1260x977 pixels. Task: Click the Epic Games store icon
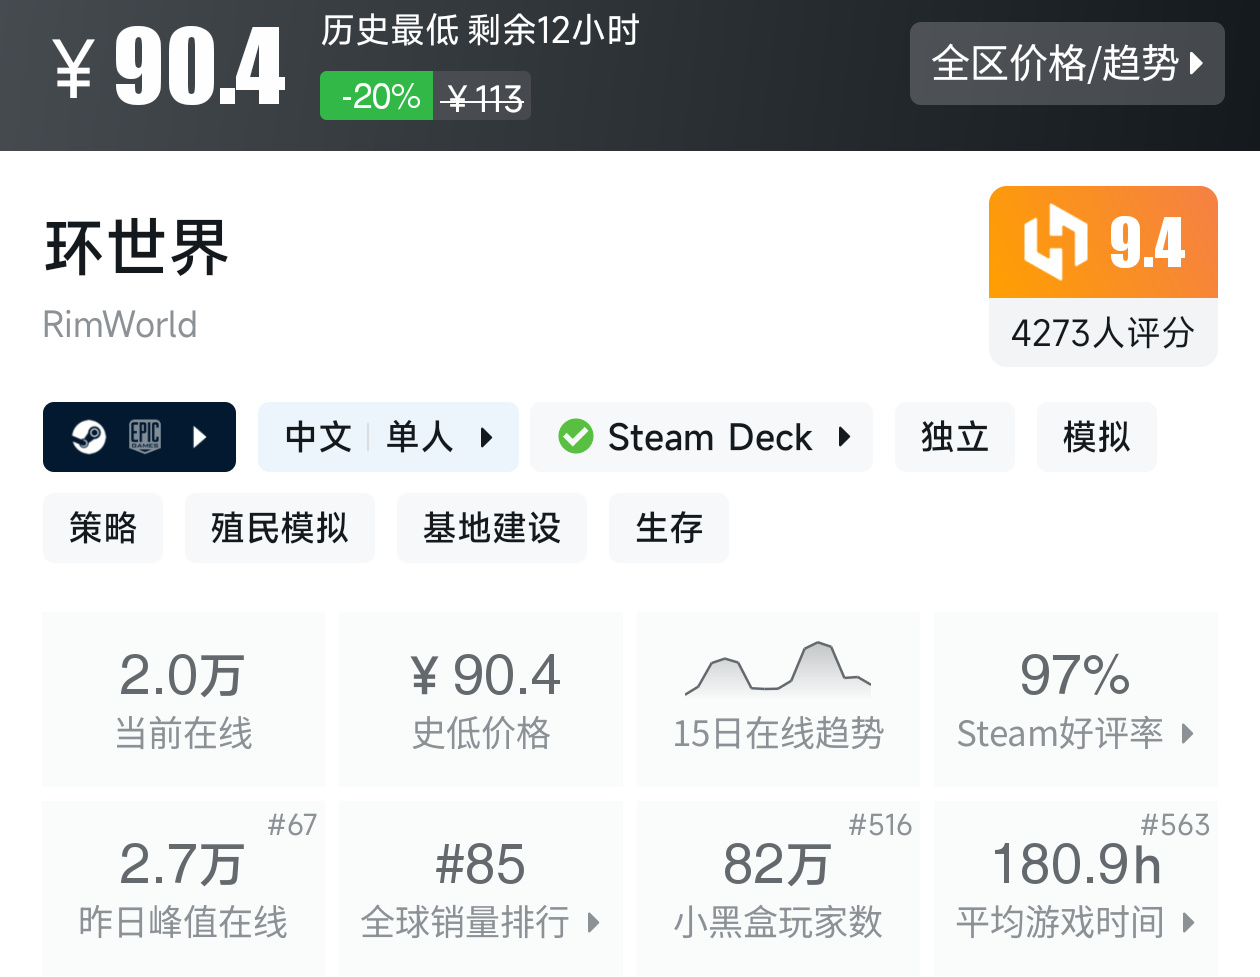(145, 437)
